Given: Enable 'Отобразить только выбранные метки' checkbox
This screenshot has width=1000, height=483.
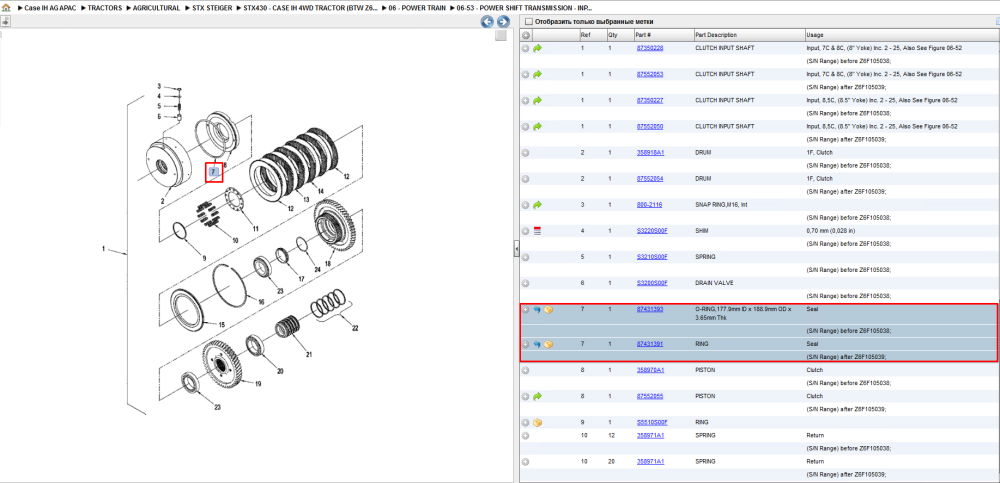Looking at the screenshot, I should 528,22.
